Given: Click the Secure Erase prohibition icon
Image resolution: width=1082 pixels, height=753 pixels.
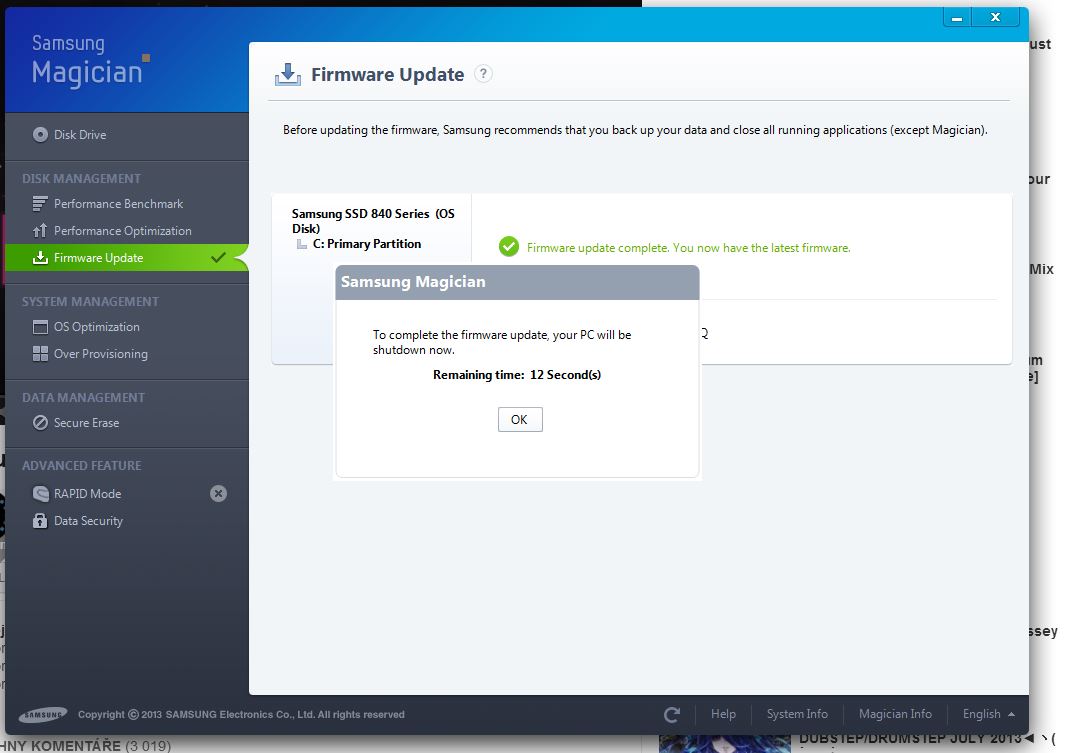Looking at the screenshot, I should tap(40, 422).
